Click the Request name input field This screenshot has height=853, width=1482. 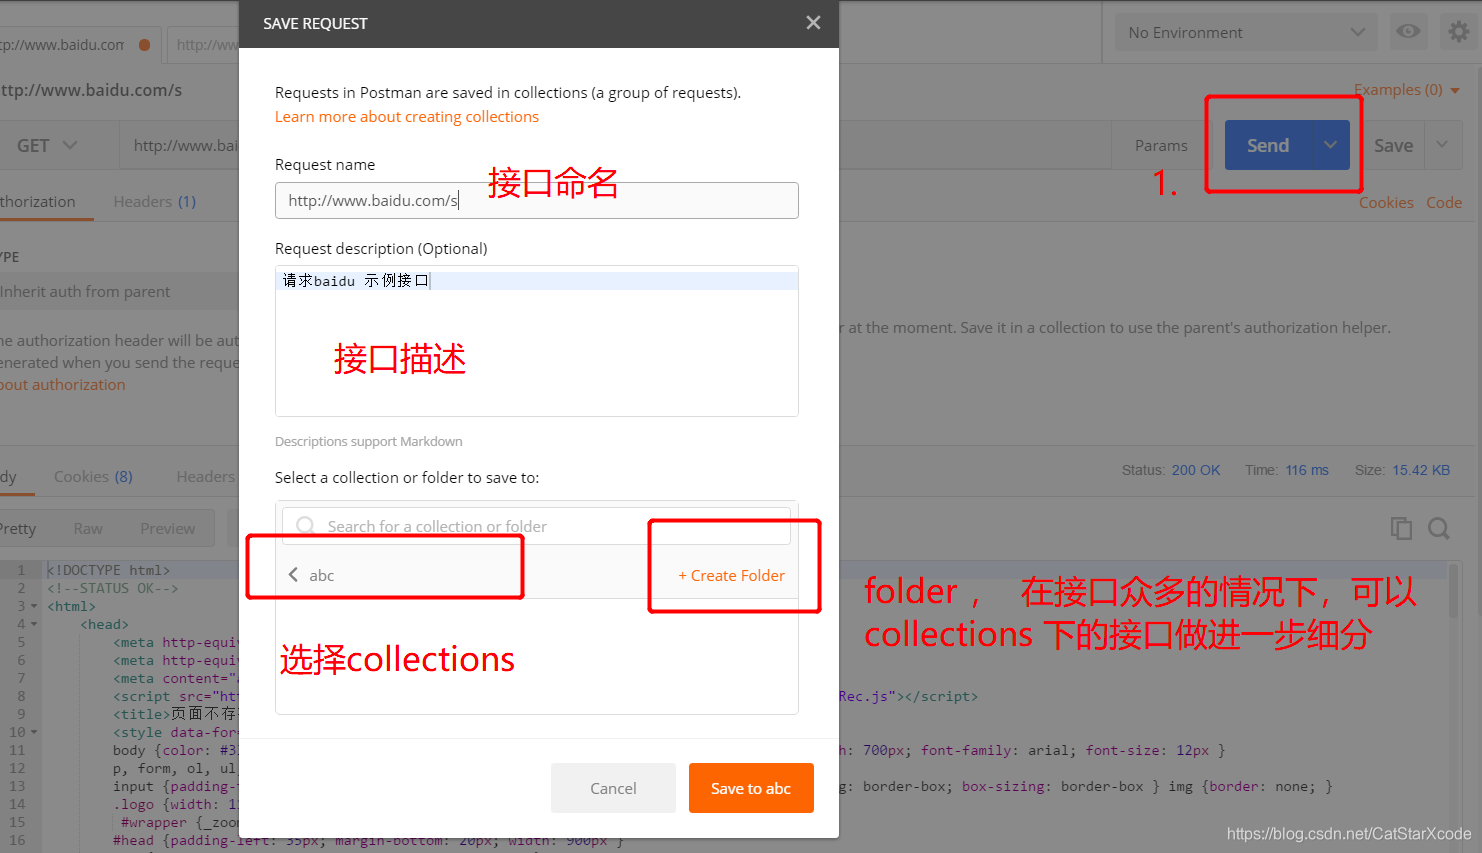(x=537, y=200)
